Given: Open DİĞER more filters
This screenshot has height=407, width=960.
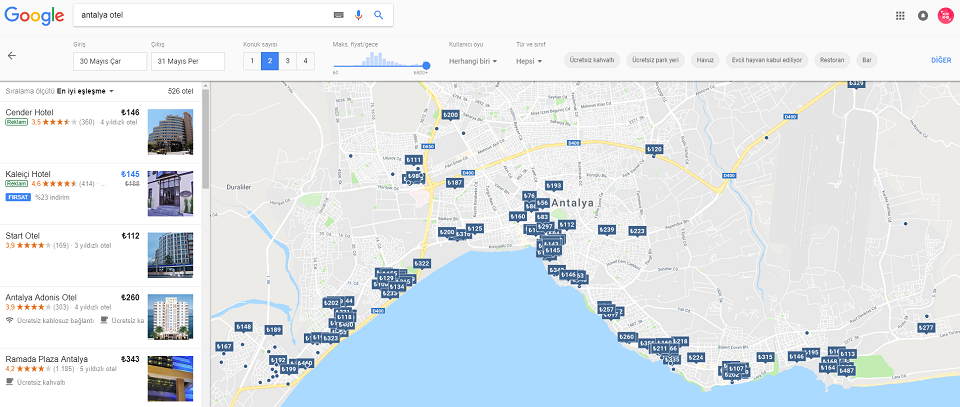Looking at the screenshot, I should click(x=941, y=60).
